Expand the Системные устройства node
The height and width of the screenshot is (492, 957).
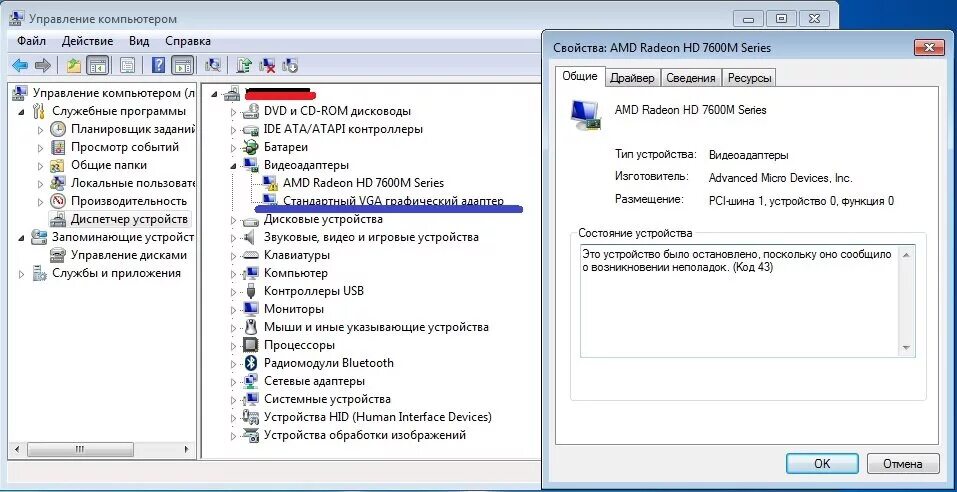pos(233,400)
